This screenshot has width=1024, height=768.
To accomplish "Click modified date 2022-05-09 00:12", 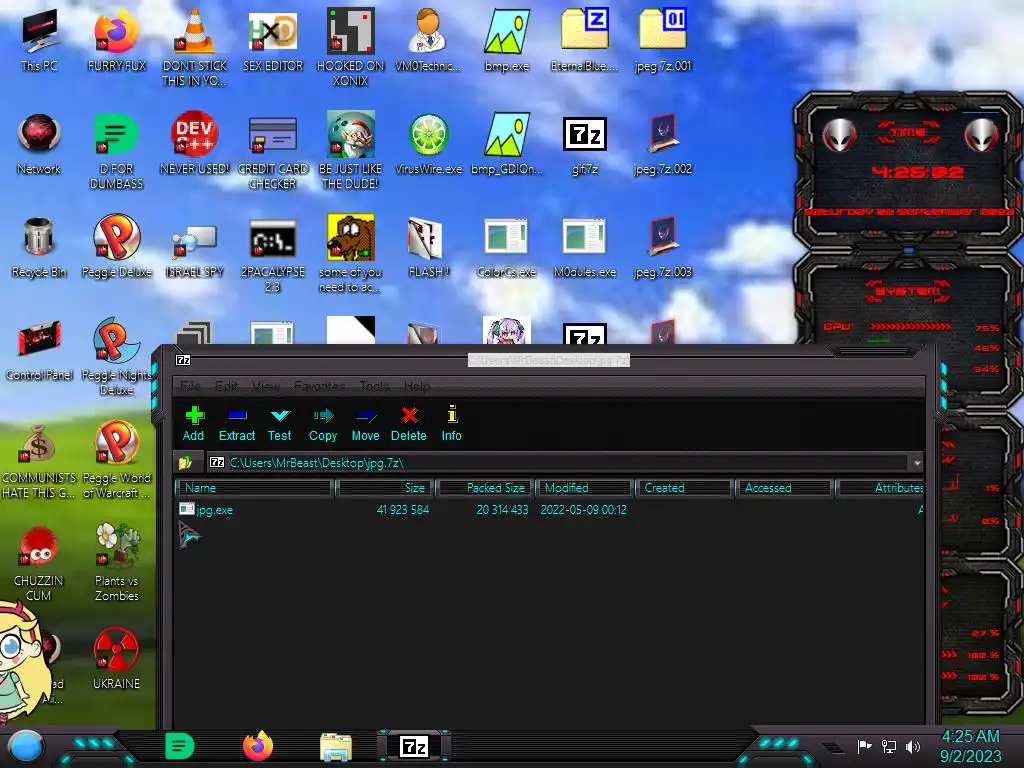I will 583,510.
